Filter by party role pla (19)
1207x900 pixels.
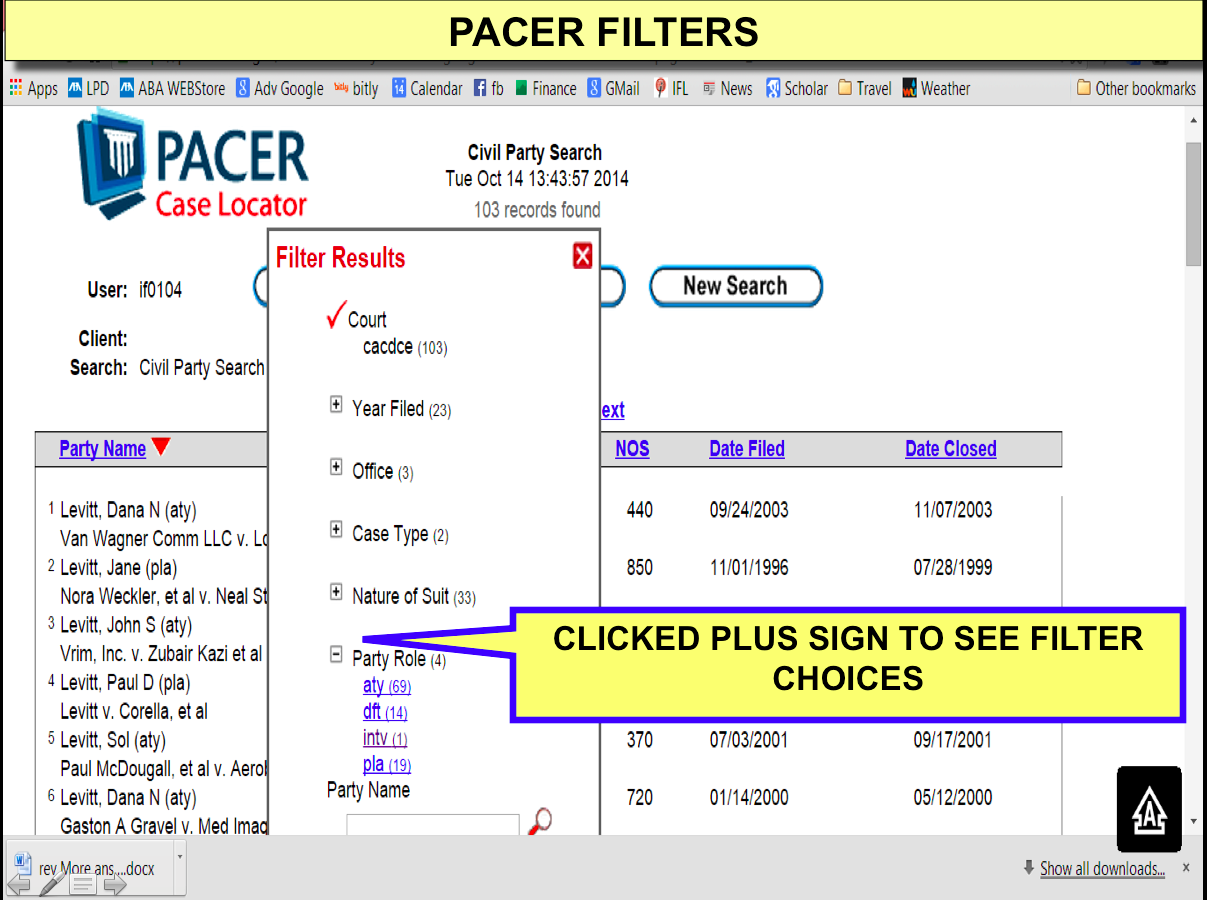387,765
